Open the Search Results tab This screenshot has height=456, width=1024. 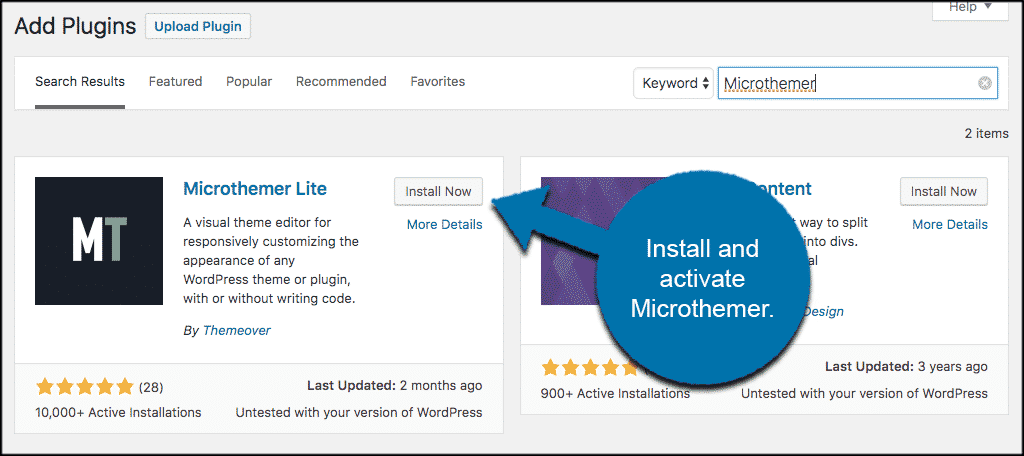(x=80, y=82)
